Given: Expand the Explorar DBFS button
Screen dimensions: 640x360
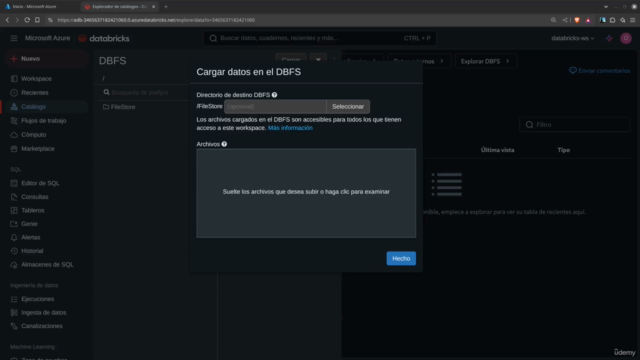Looking at the screenshot, I should tap(485, 61).
